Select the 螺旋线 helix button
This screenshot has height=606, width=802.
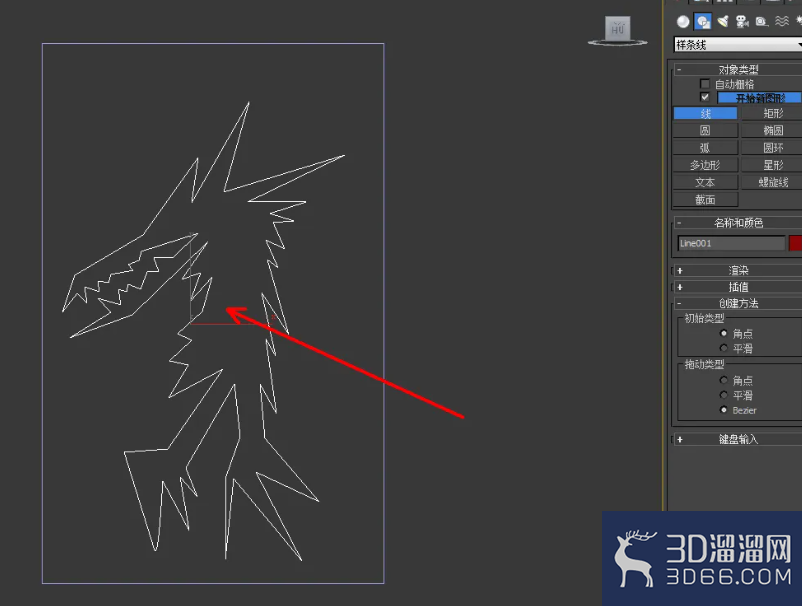point(772,183)
